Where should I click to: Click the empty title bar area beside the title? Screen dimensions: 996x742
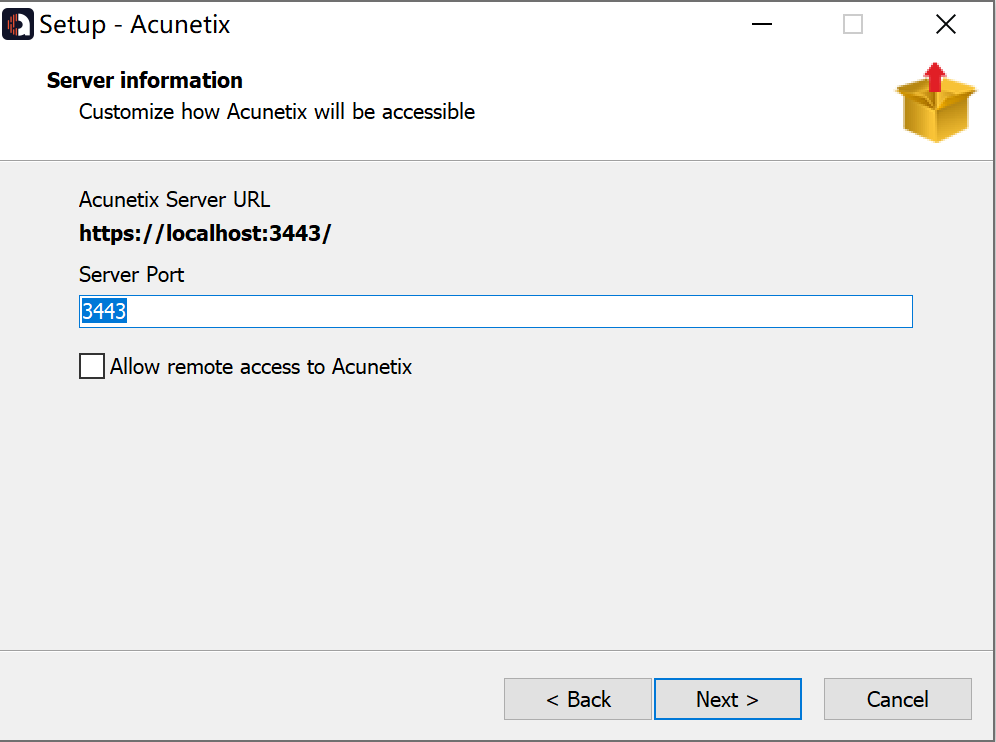tap(480, 24)
